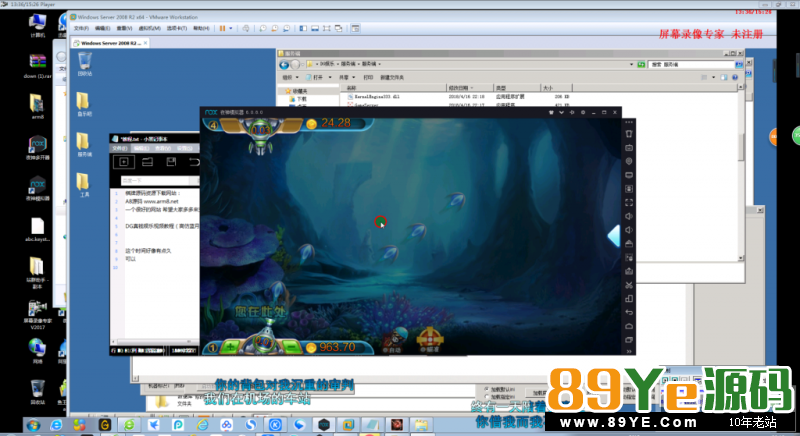The image size is (800, 436).
Task: Open the black G icon on taskbar
Action: (x=105, y=425)
